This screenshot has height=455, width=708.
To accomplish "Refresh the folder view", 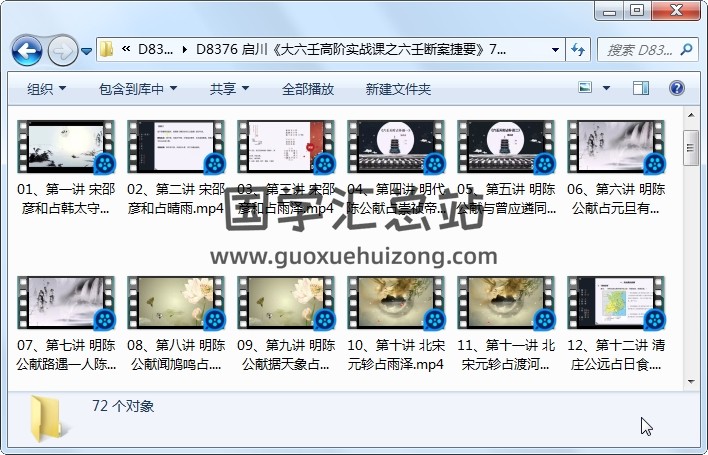I will pyautogui.click(x=578, y=49).
